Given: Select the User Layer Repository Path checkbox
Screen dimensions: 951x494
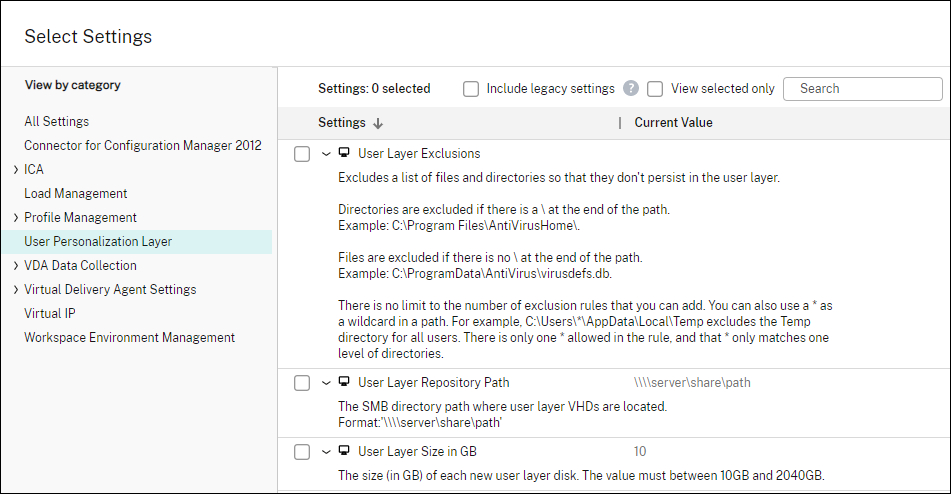Looking at the screenshot, I should pyautogui.click(x=302, y=383).
